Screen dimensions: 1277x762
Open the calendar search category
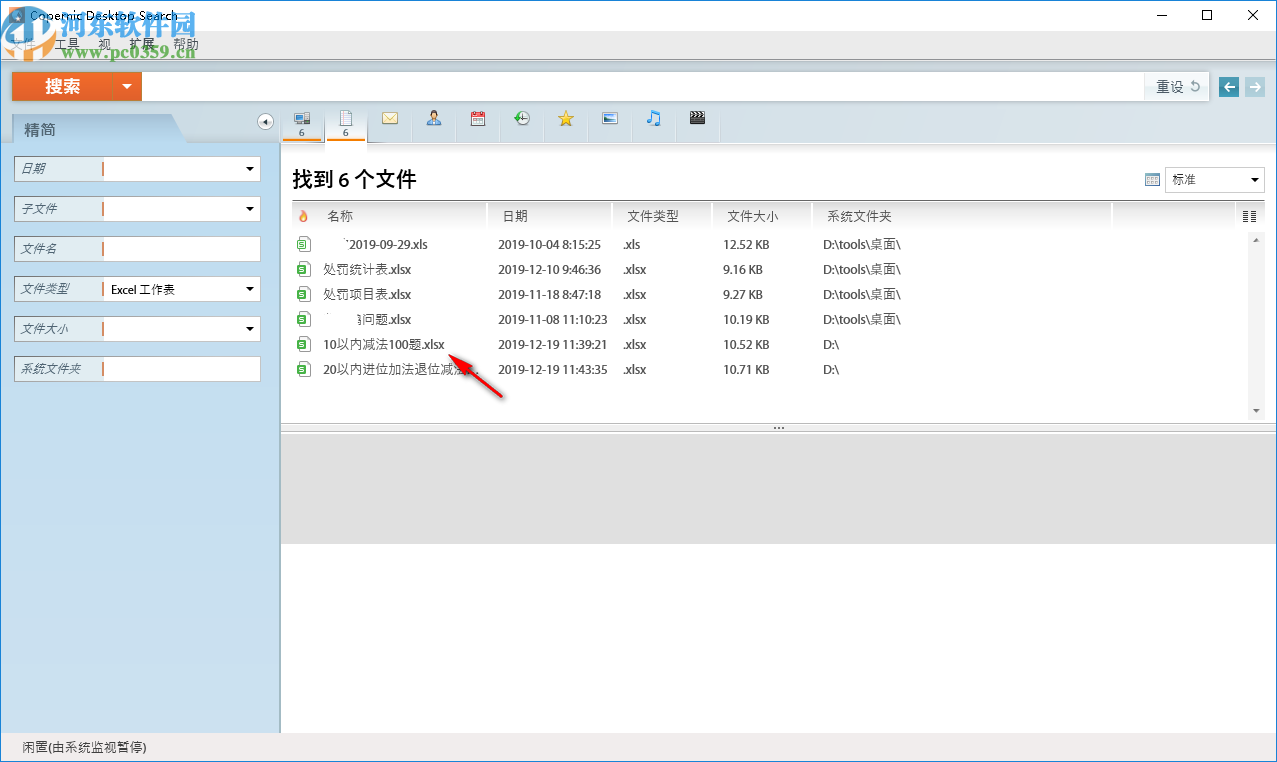pyautogui.click(x=477, y=119)
